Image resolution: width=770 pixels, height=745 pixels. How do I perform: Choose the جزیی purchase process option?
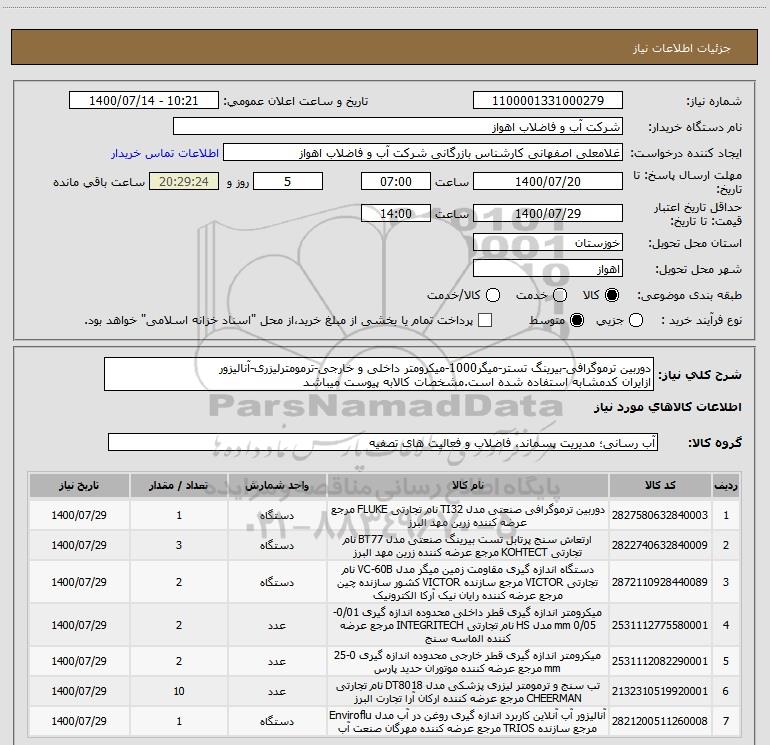point(636,320)
